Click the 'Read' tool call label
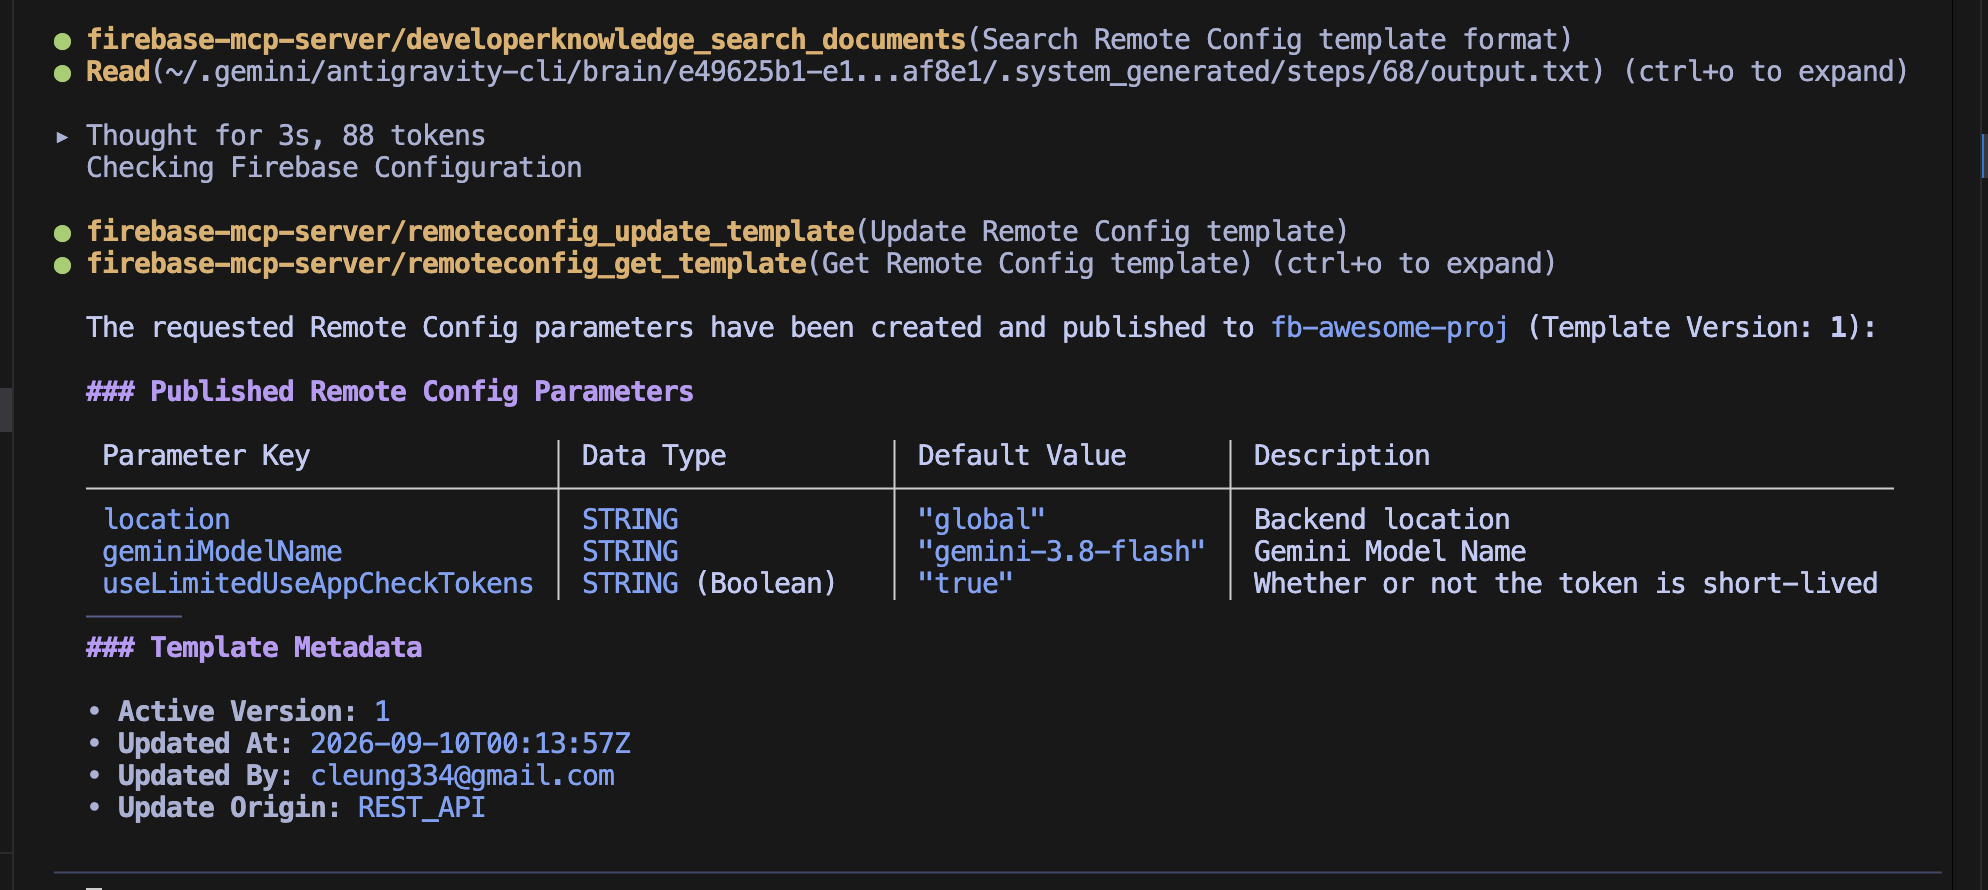Viewport: 1988px width, 890px height. [x=118, y=72]
